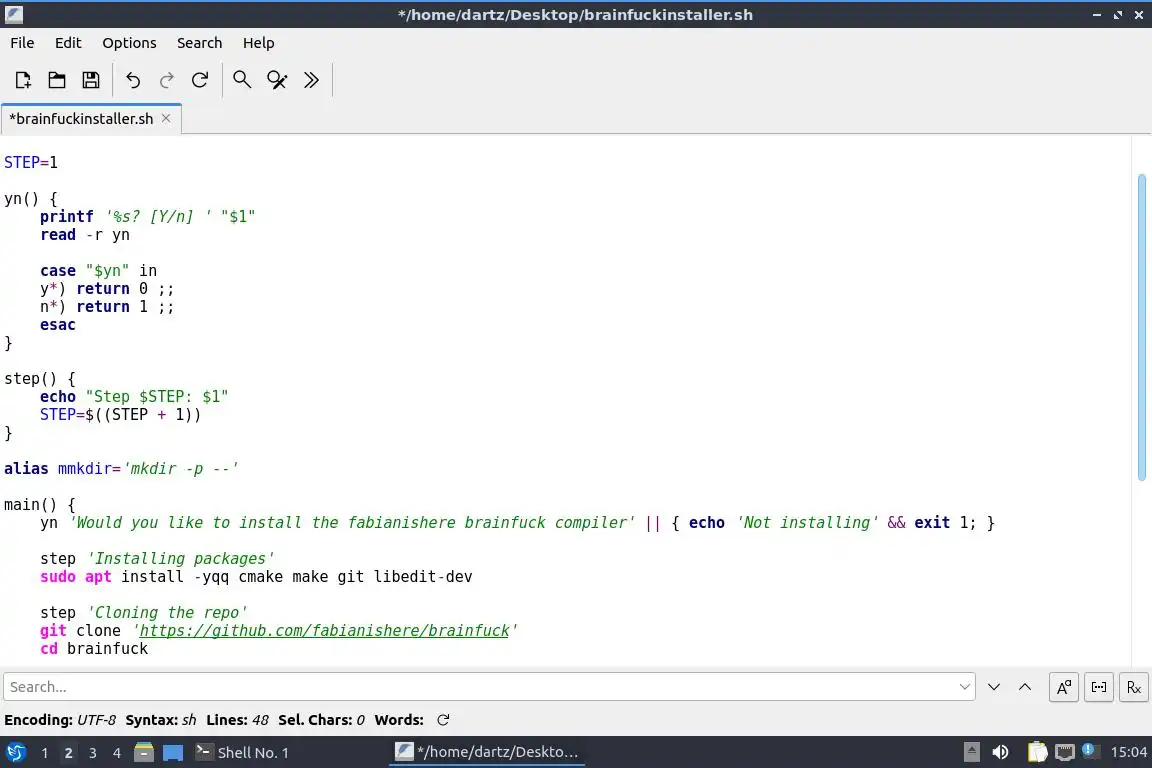The height and width of the screenshot is (768, 1152).
Task: Open the github.com/fabianishere/brainfuck link
Action: coord(324,631)
